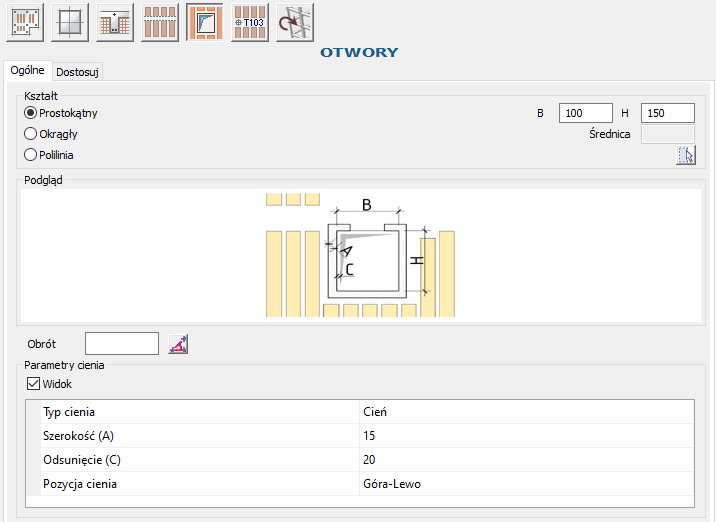The width and height of the screenshot is (716, 522).
Task: Select the Prostokątny shape option
Action: point(31,113)
